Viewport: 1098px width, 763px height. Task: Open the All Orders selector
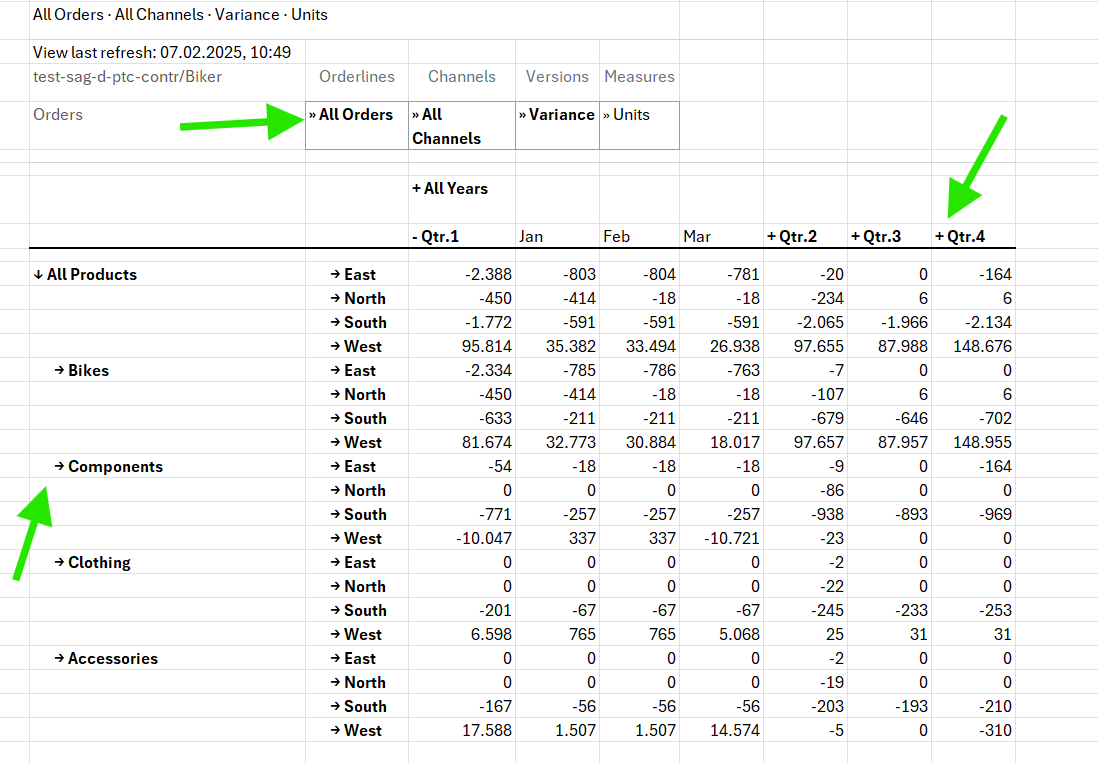(355, 115)
